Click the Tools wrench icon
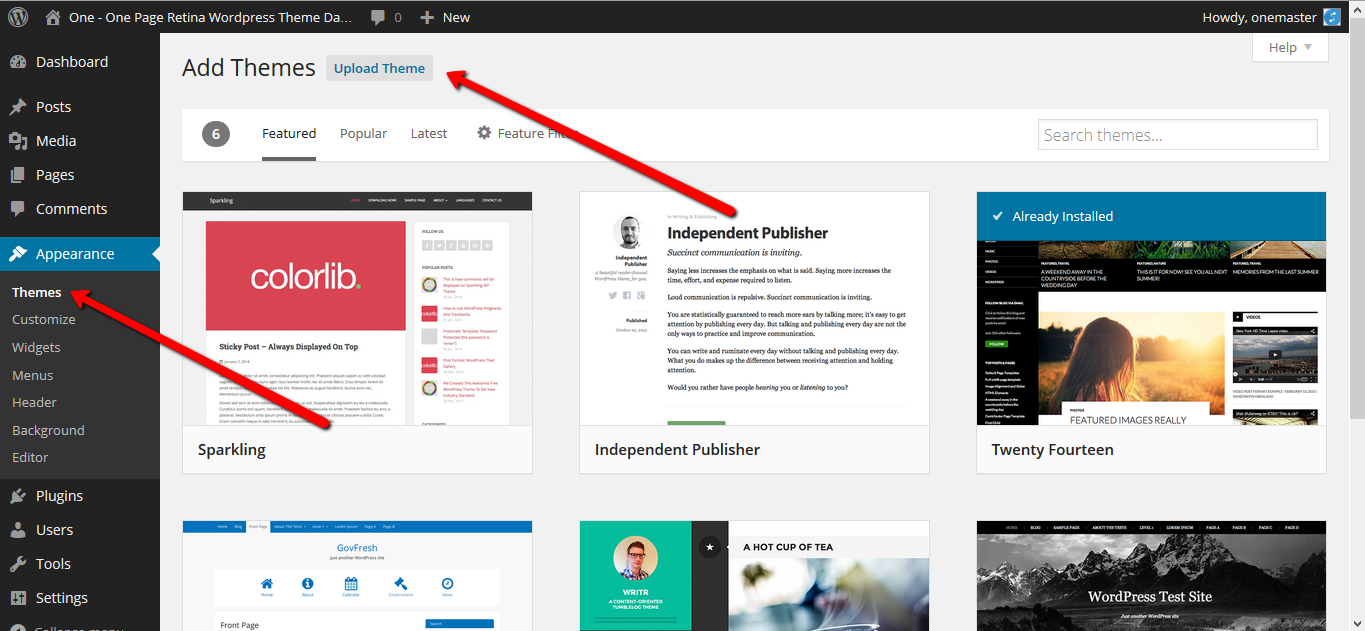Screen dimensions: 1365x631 (18, 564)
